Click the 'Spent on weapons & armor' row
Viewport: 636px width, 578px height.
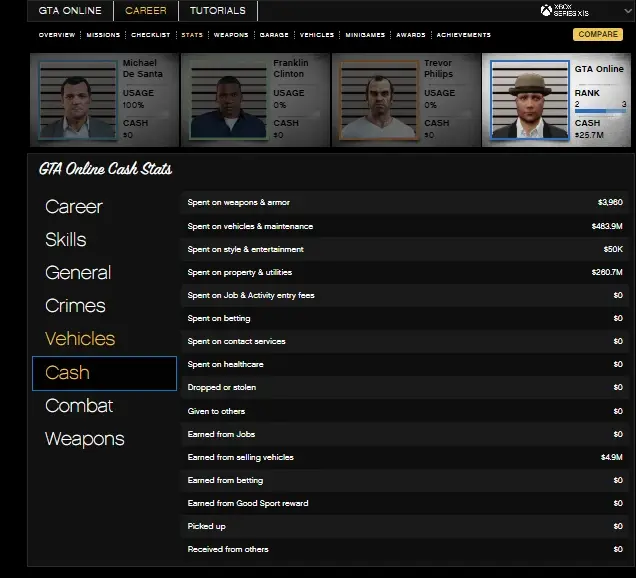point(404,202)
